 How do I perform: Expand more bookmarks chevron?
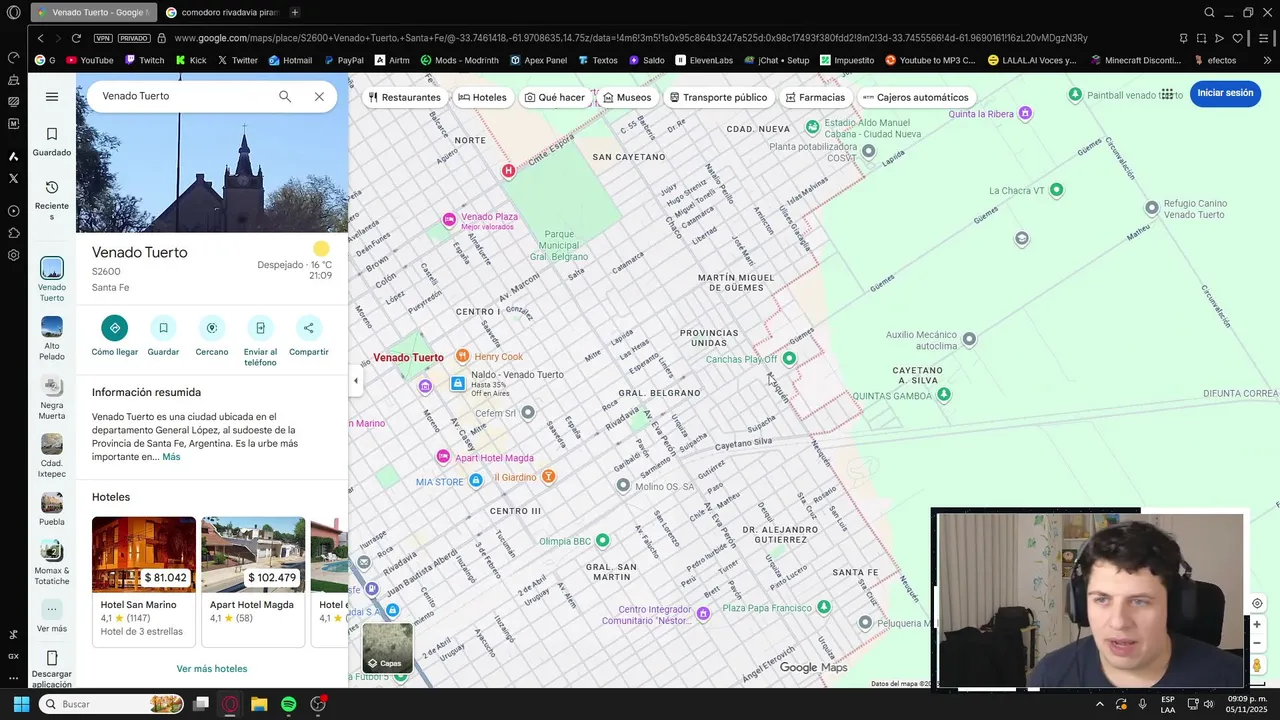pos(1267,60)
